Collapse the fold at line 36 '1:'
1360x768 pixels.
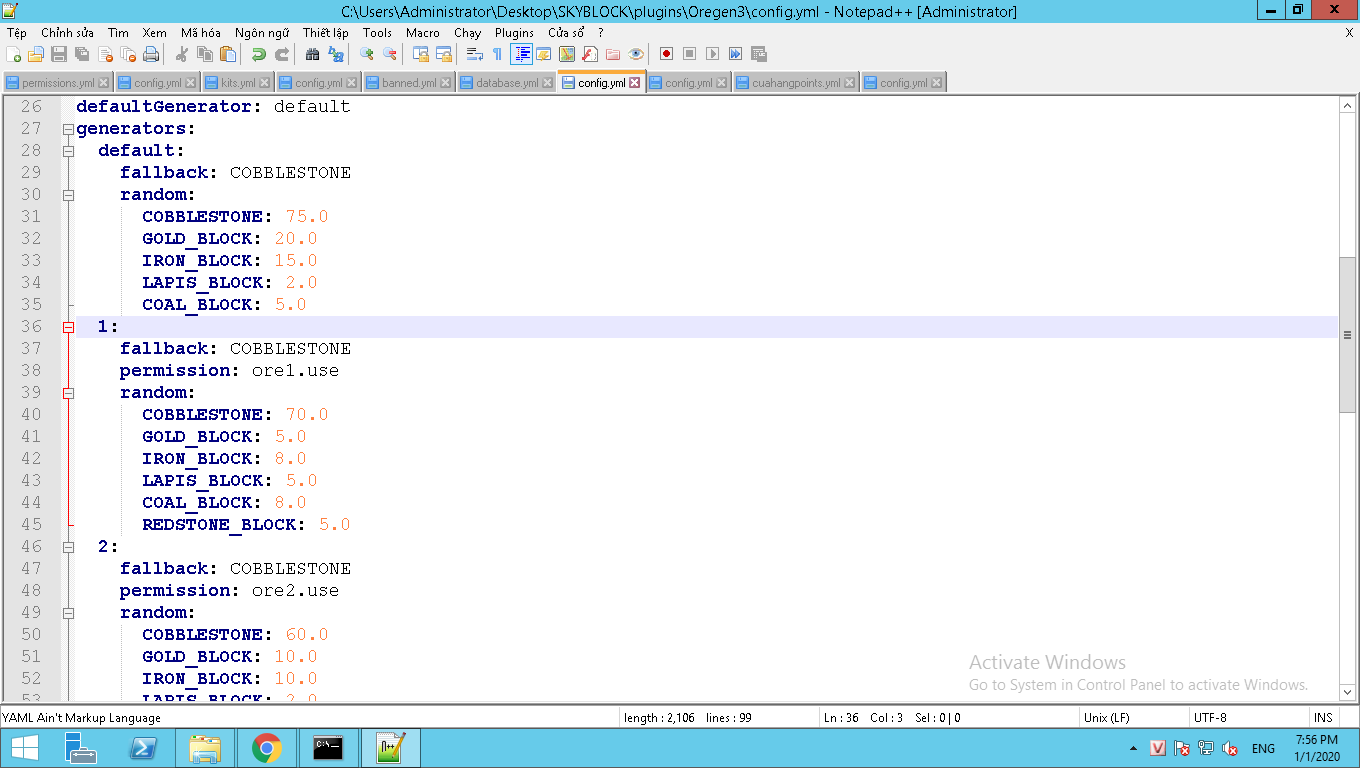coord(68,327)
